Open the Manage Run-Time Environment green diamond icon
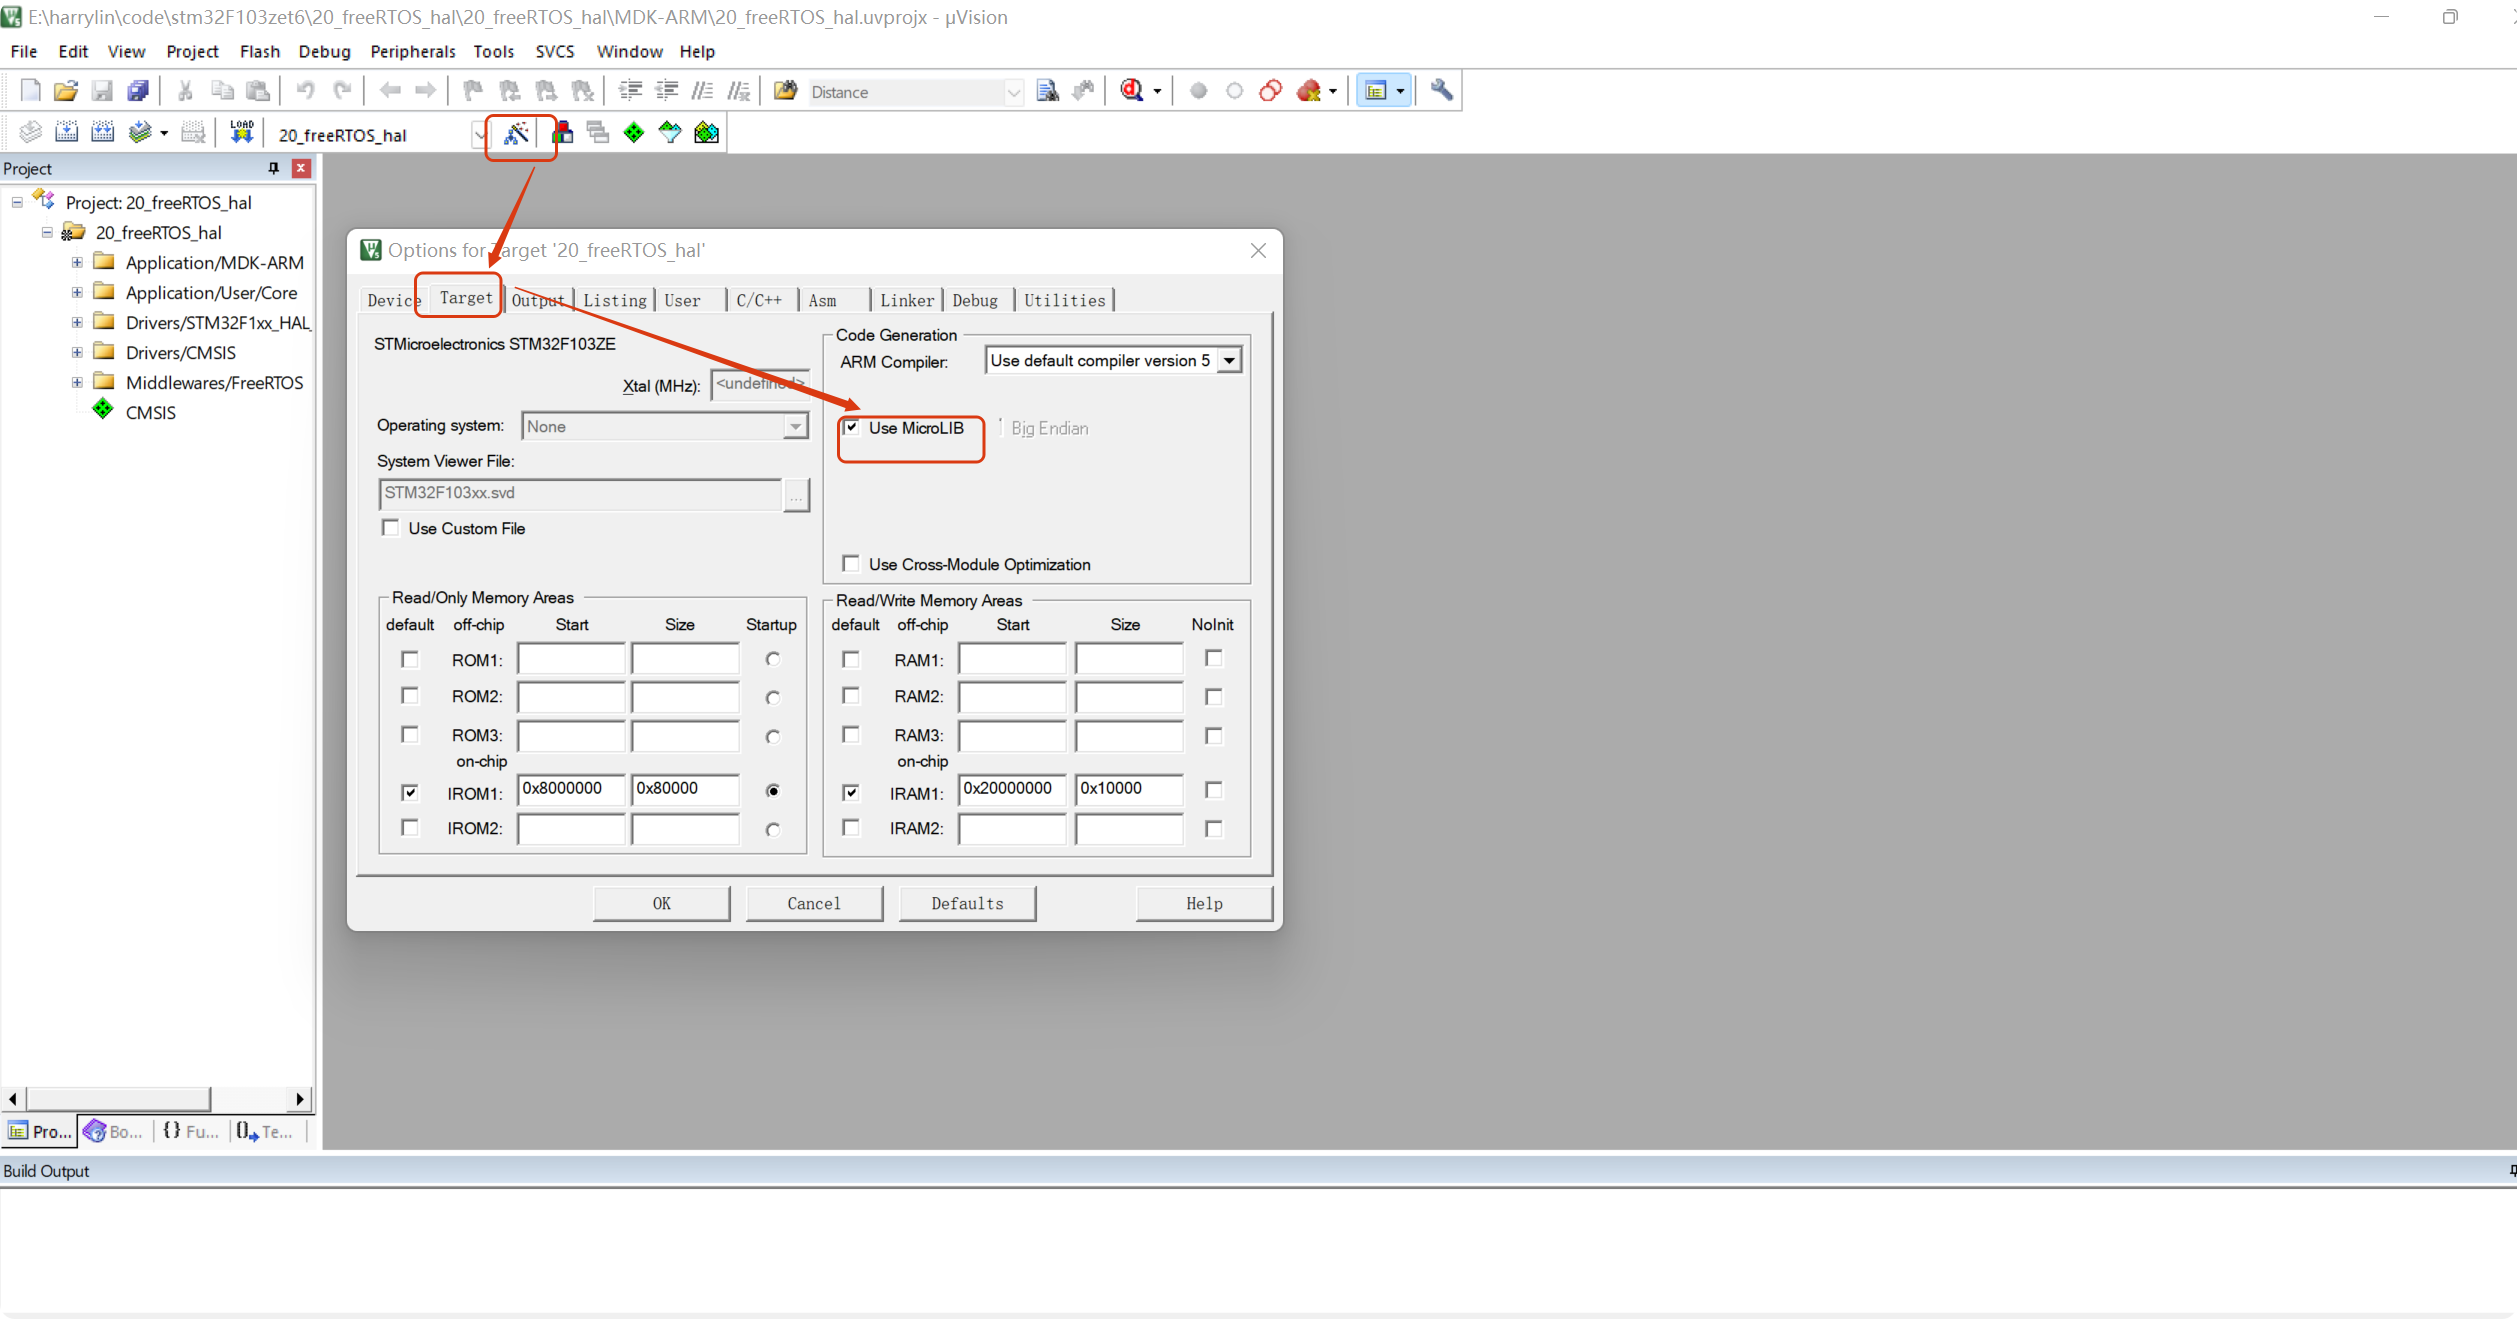The image size is (2517, 1319). coord(634,133)
